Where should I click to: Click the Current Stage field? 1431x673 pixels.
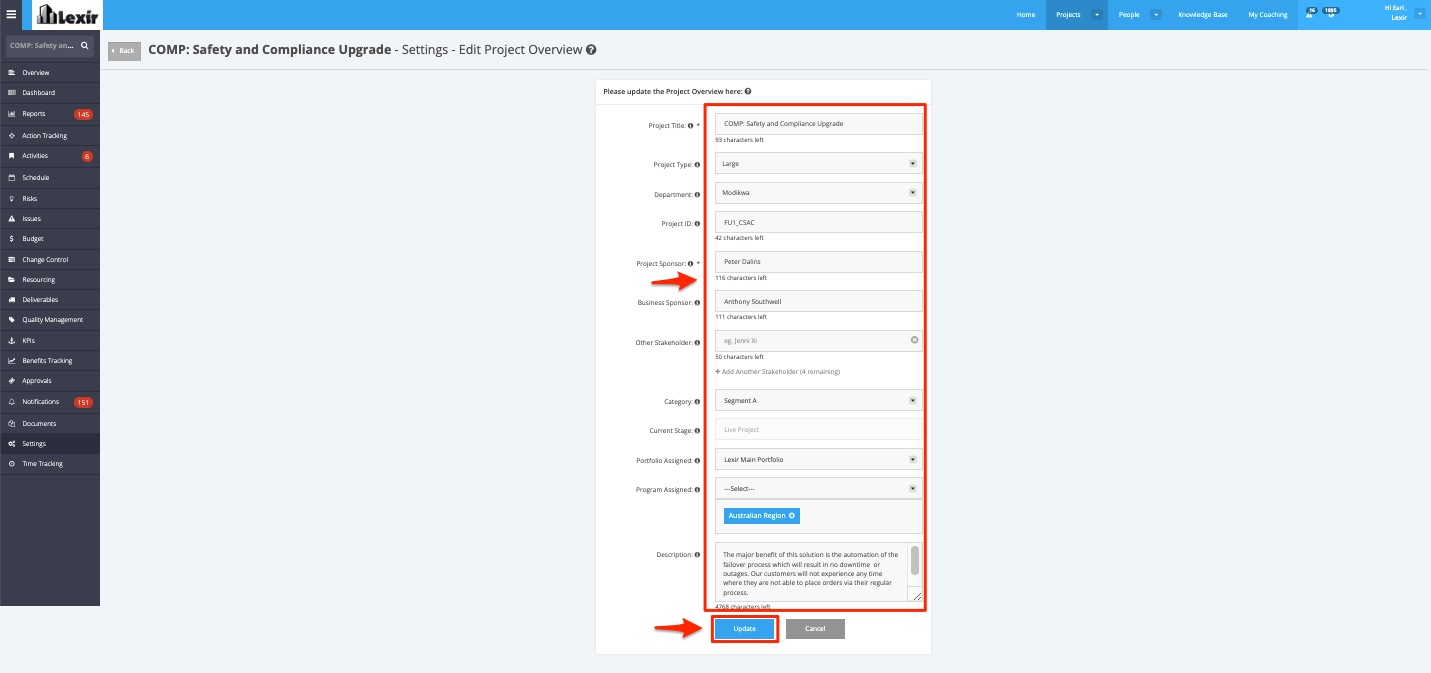(x=819, y=430)
